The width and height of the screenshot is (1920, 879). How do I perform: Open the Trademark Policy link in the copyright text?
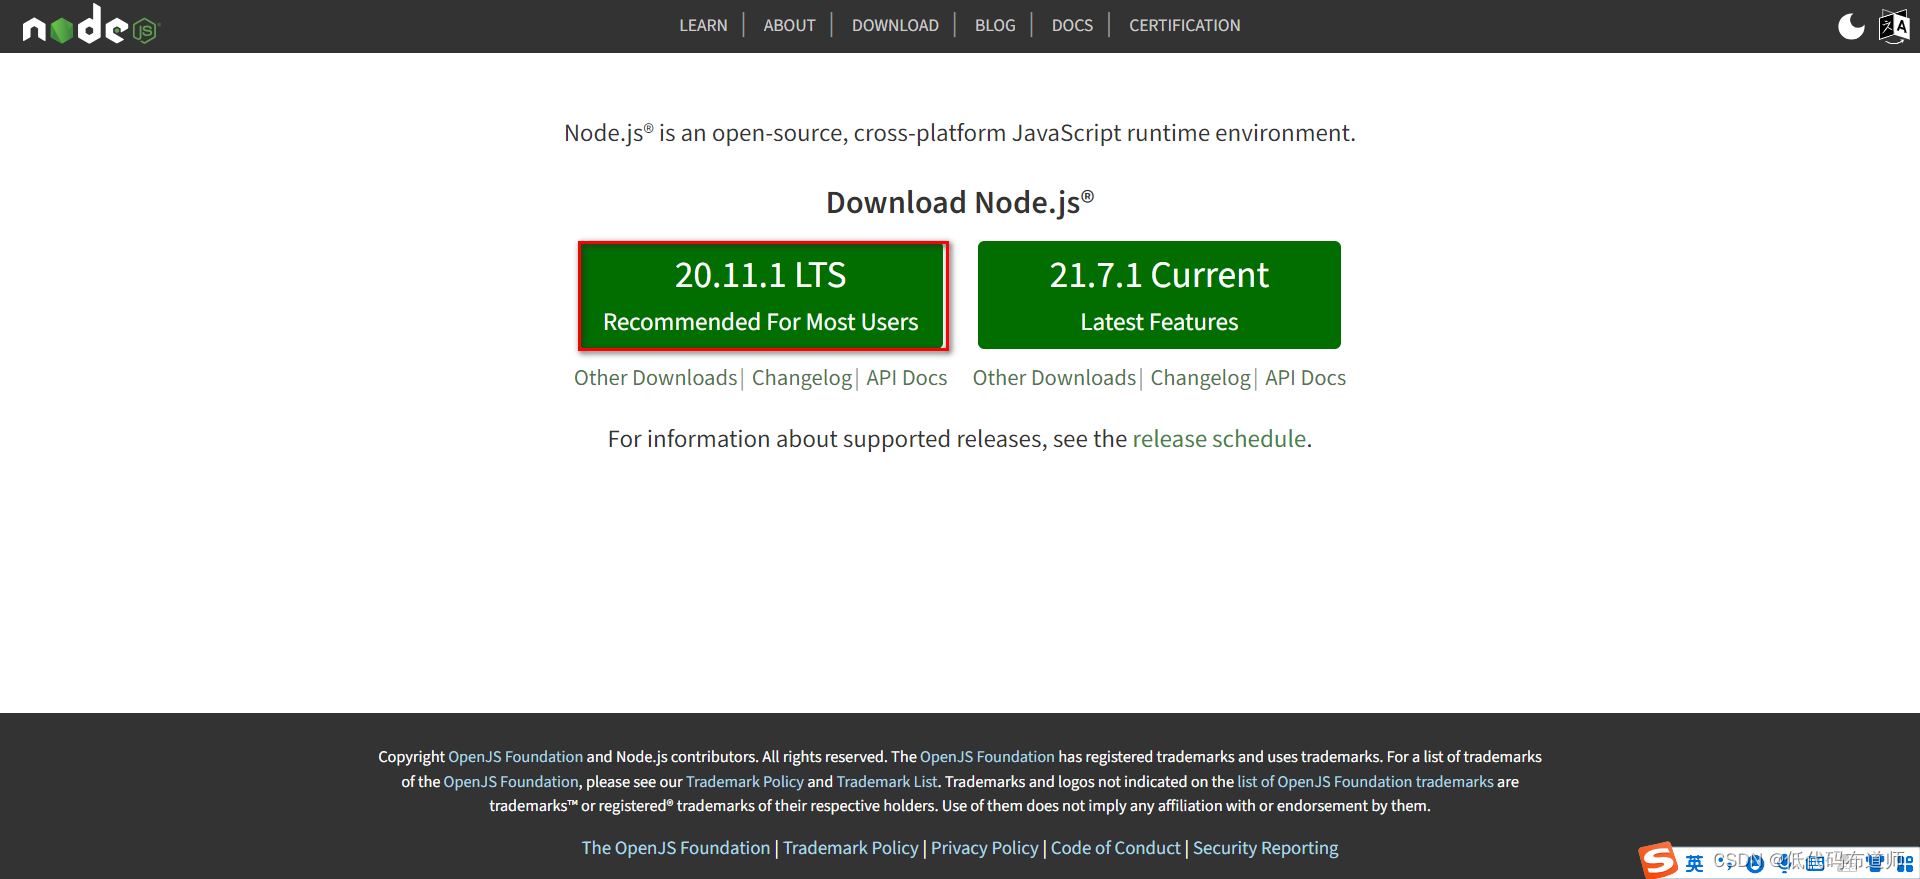(745, 782)
